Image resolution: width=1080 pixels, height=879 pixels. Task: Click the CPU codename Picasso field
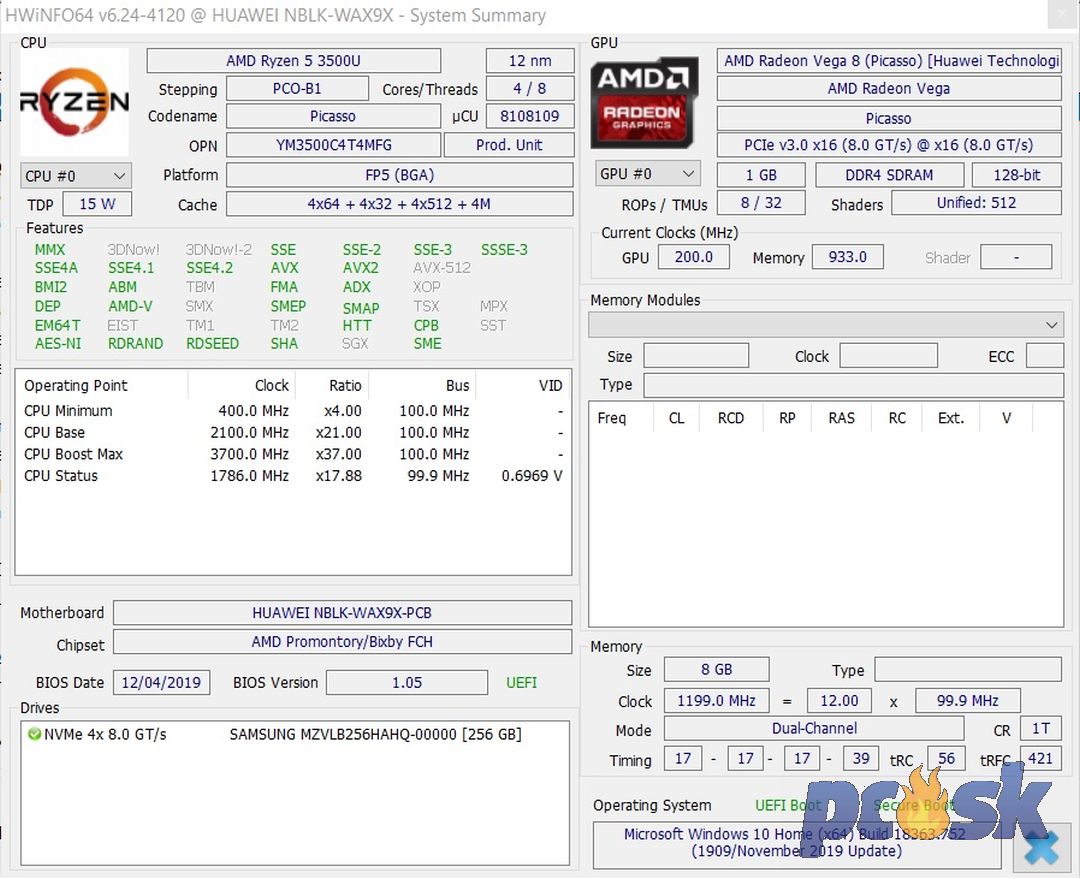click(x=333, y=116)
